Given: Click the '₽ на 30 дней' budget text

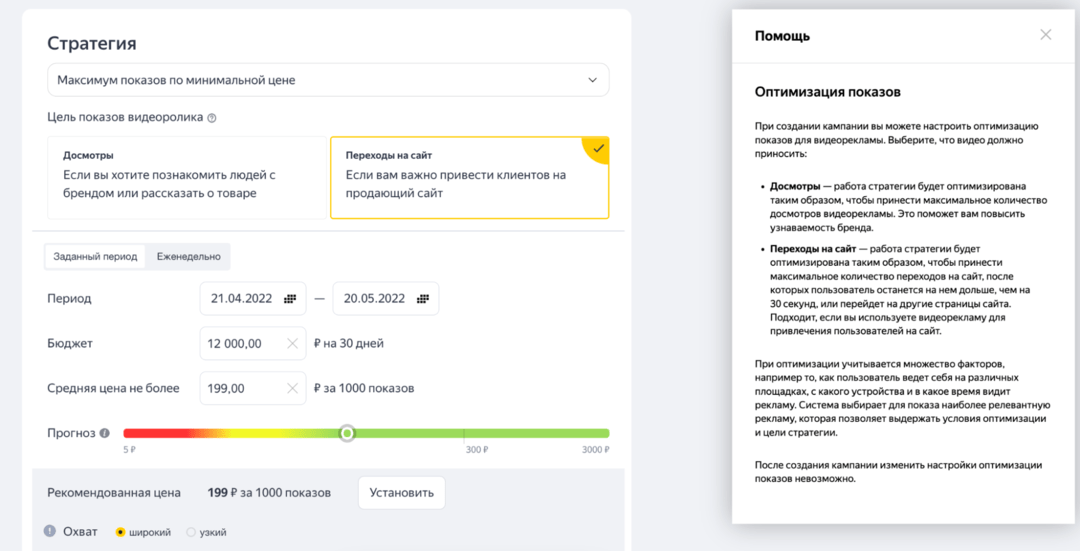Looking at the screenshot, I should coord(349,343).
